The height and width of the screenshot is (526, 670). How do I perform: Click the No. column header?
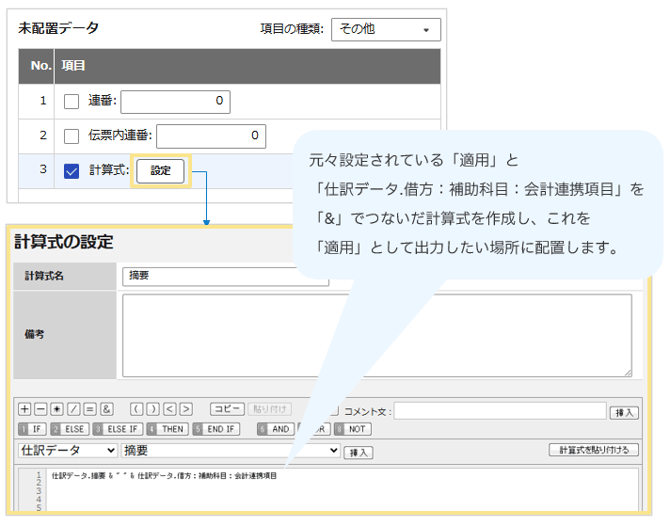pos(36,66)
